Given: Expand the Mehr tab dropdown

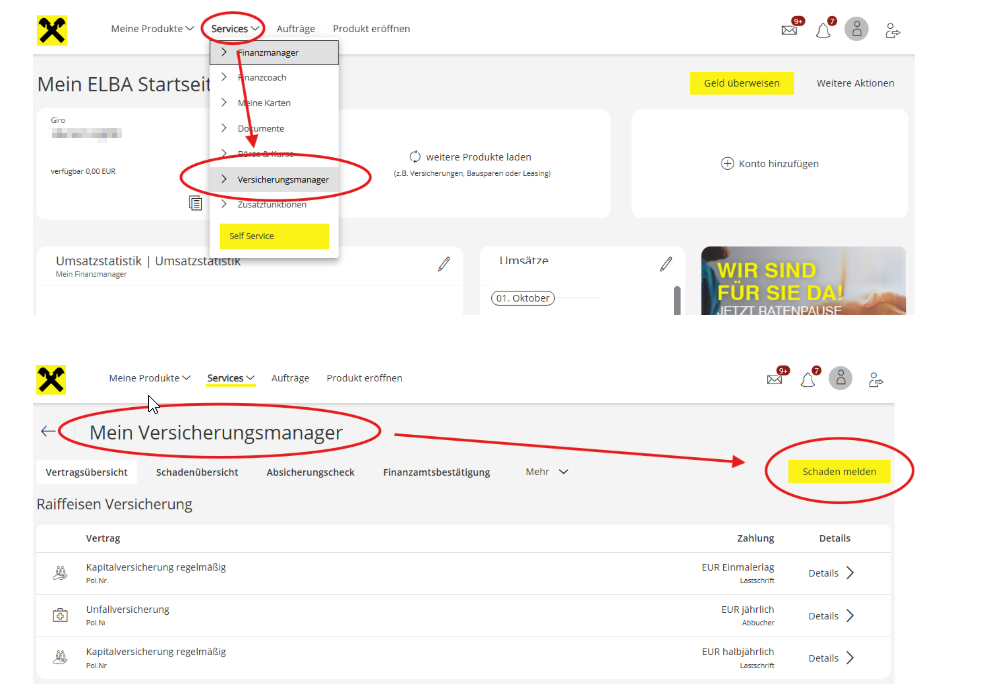Looking at the screenshot, I should (x=547, y=472).
